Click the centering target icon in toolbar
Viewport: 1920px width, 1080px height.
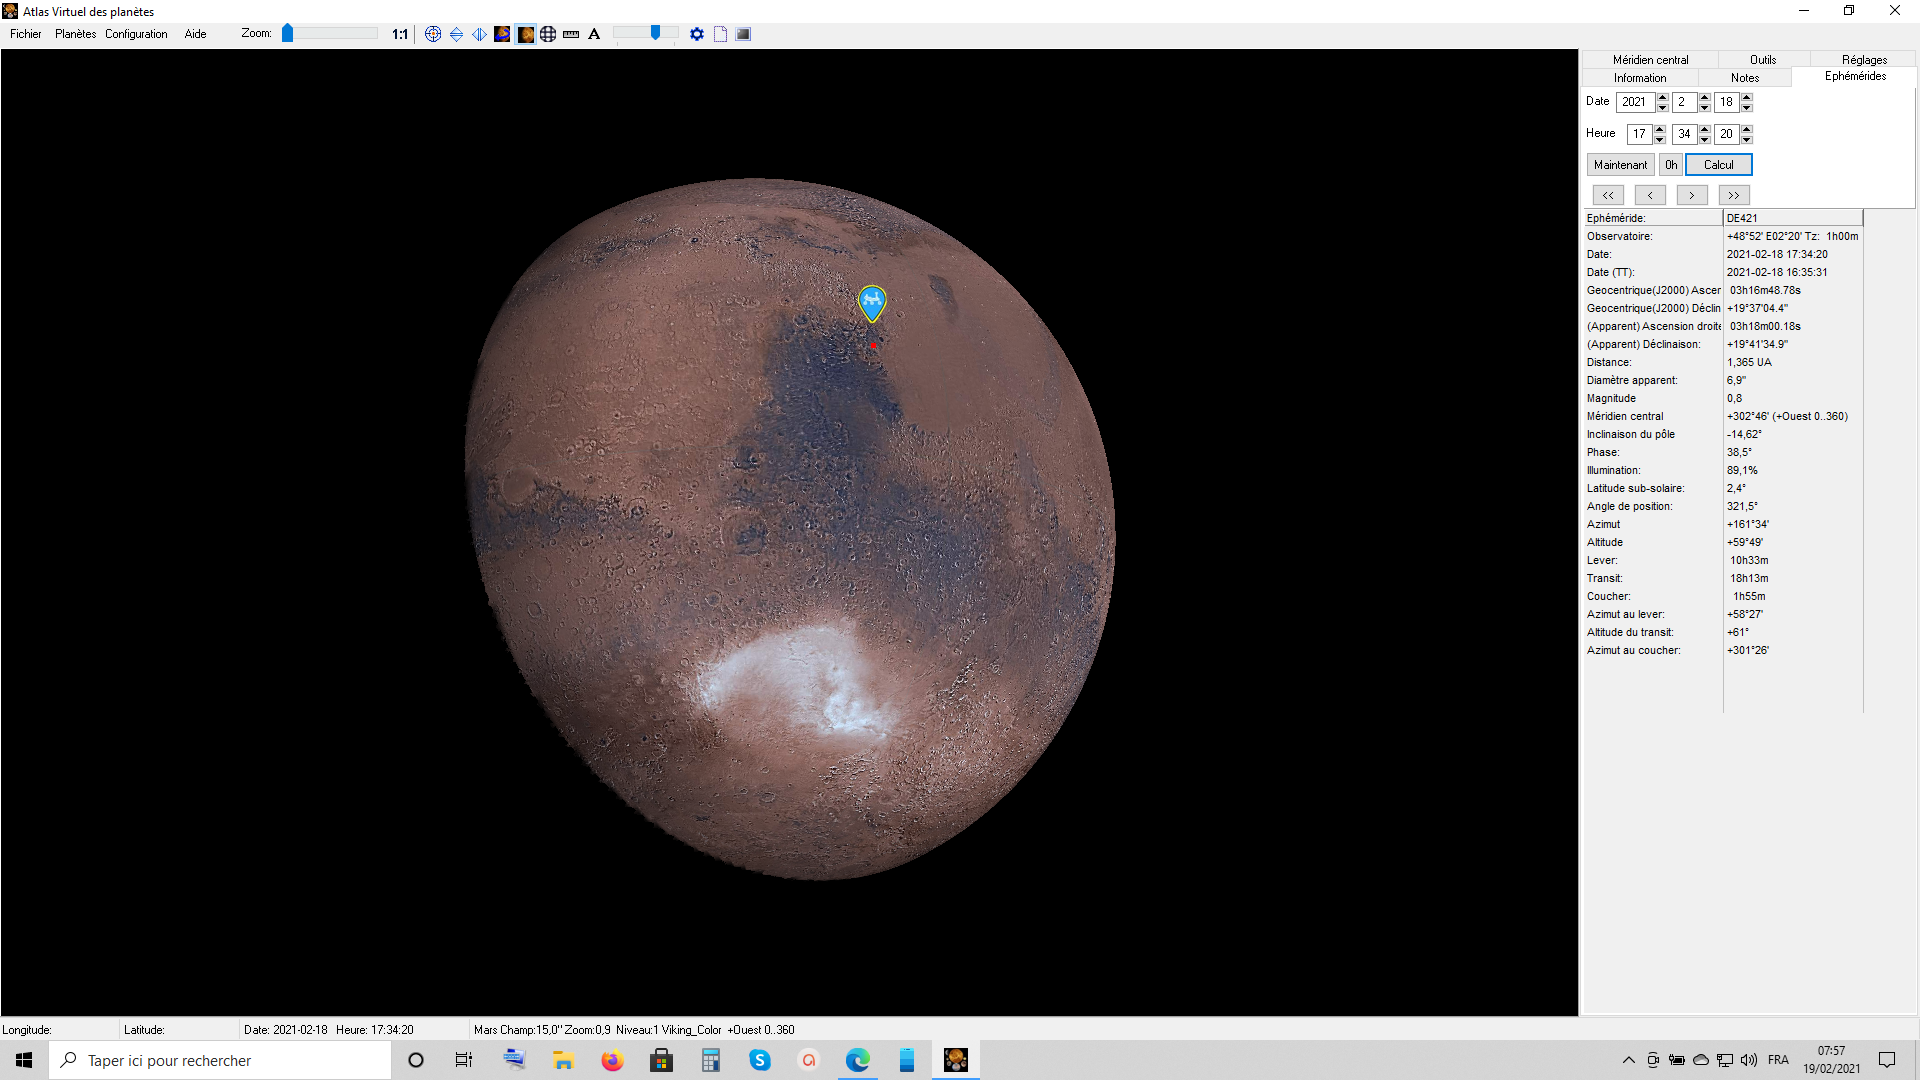[433, 34]
